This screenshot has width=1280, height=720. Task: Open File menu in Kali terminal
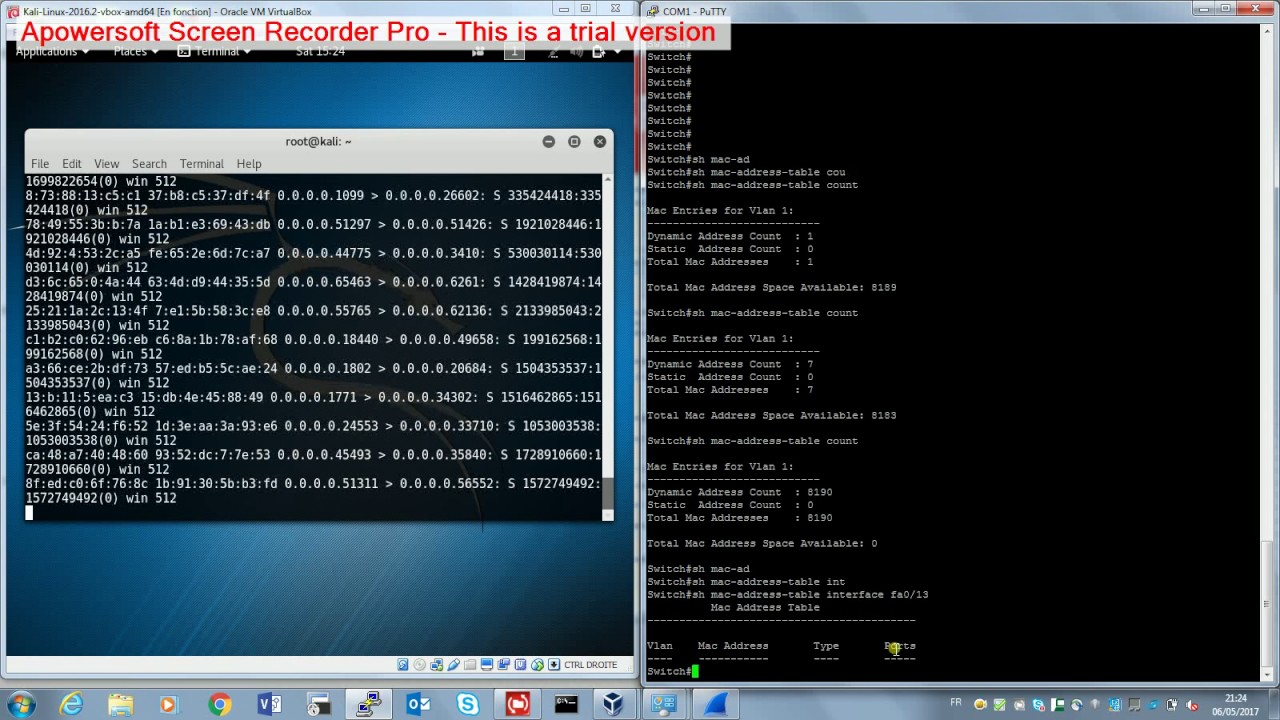point(40,163)
